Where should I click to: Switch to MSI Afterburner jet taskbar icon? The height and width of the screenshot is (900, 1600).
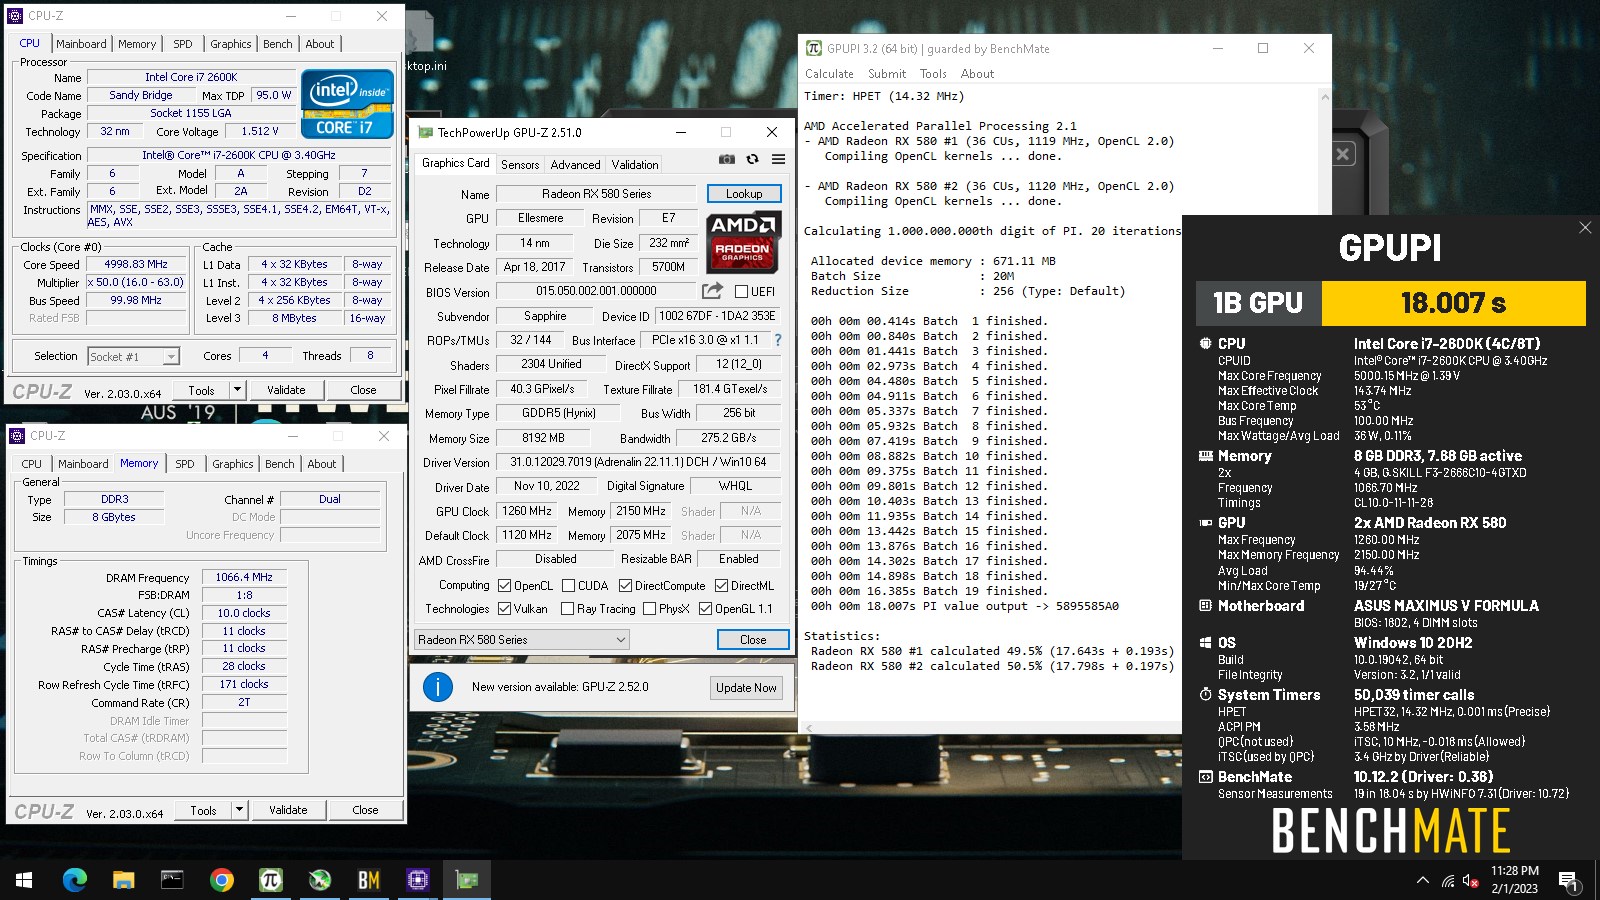[x=319, y=880]
